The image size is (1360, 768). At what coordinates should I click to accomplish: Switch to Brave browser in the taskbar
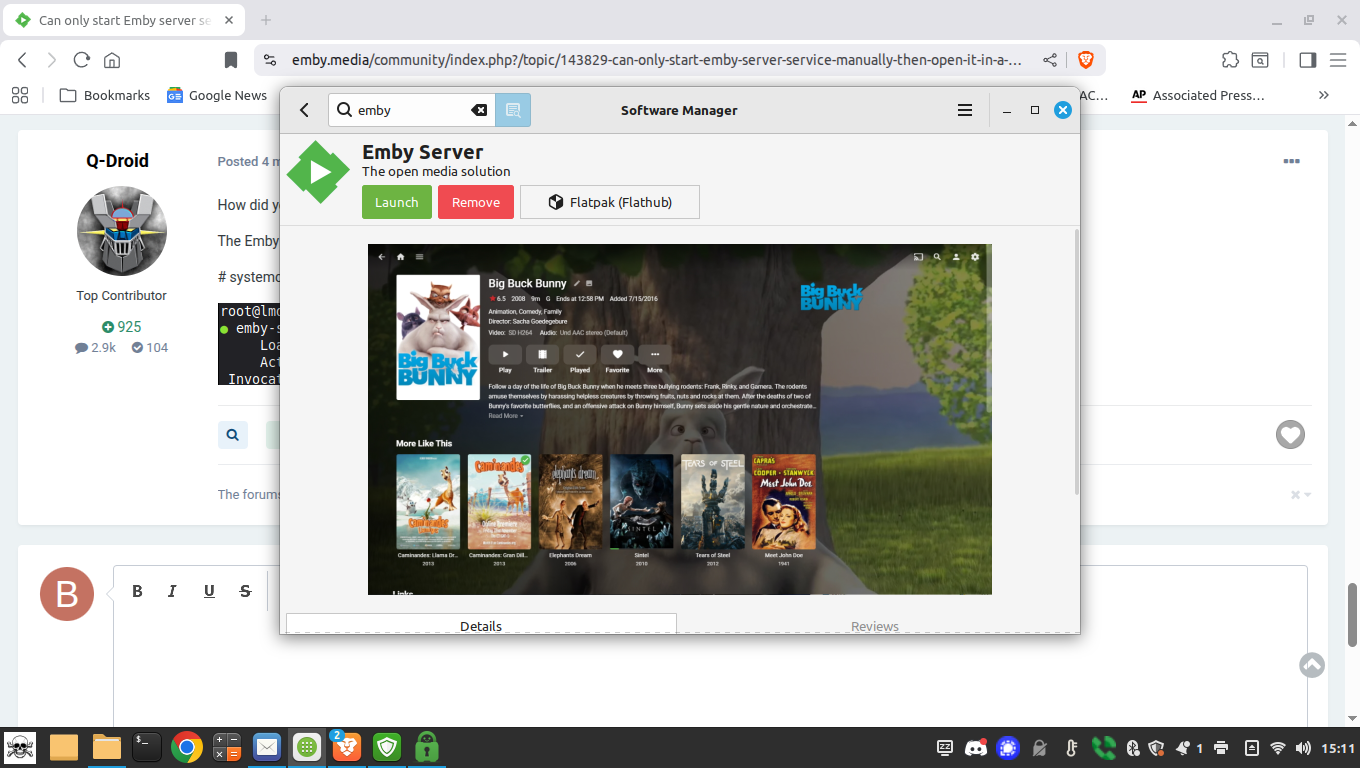click(x=347, y=747)
